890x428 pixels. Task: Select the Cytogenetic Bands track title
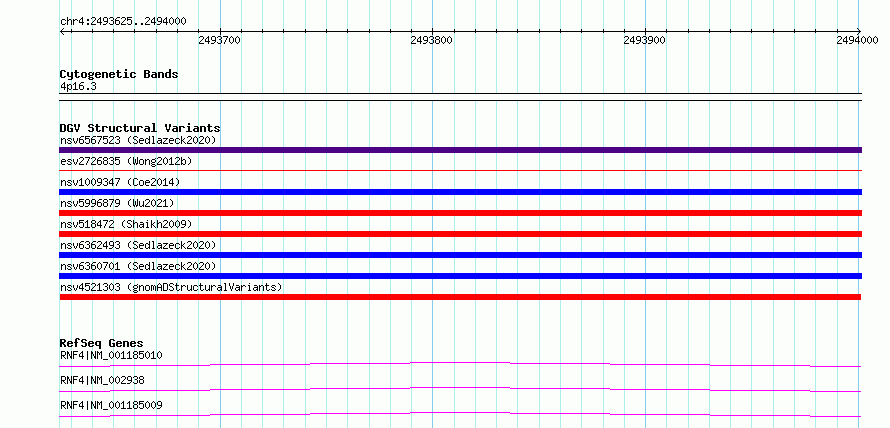click(119, 74)
